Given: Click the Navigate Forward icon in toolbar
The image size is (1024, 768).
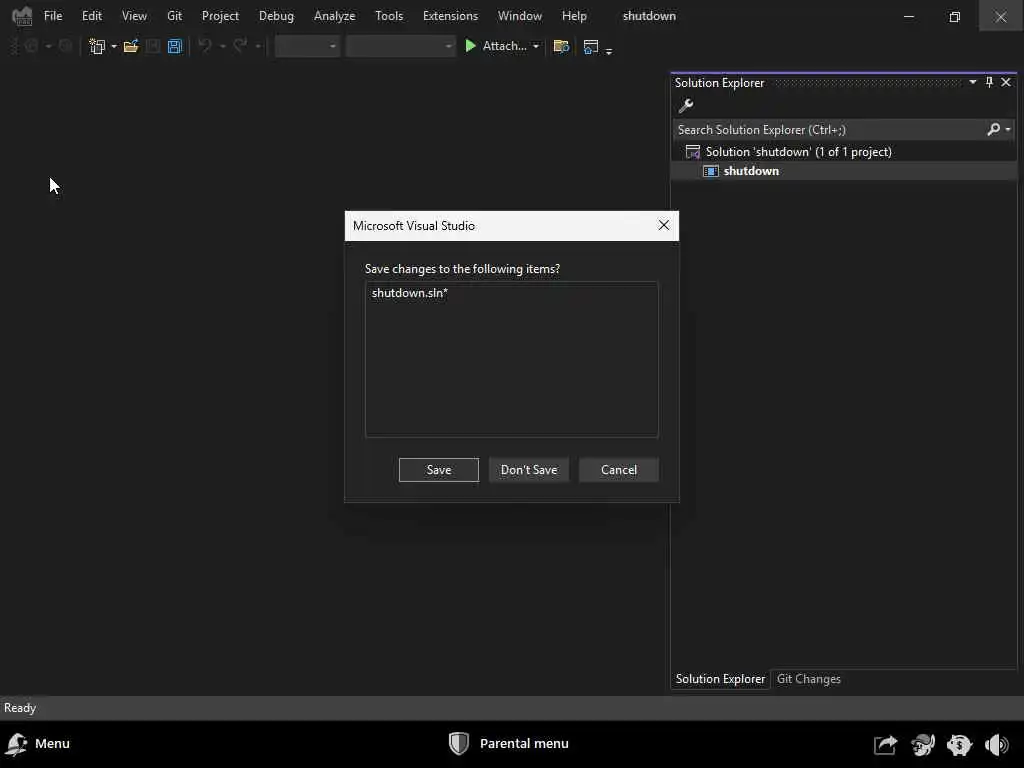Looking at the screenshot, I should [x=65, y=46].
